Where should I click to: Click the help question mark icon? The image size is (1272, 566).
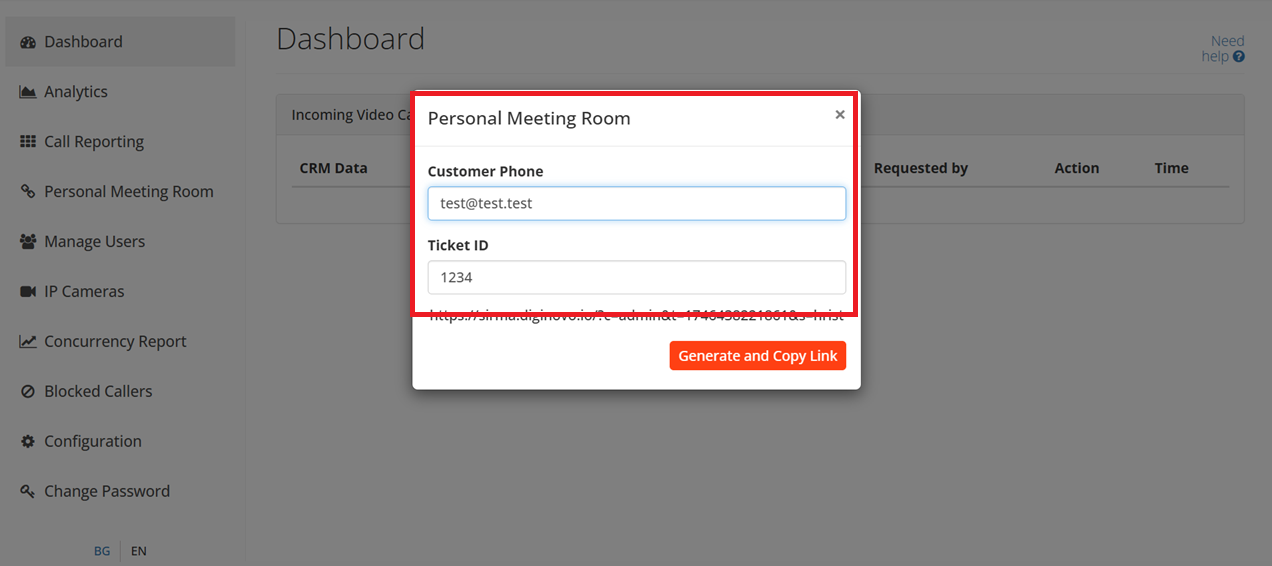(1239, 57)
